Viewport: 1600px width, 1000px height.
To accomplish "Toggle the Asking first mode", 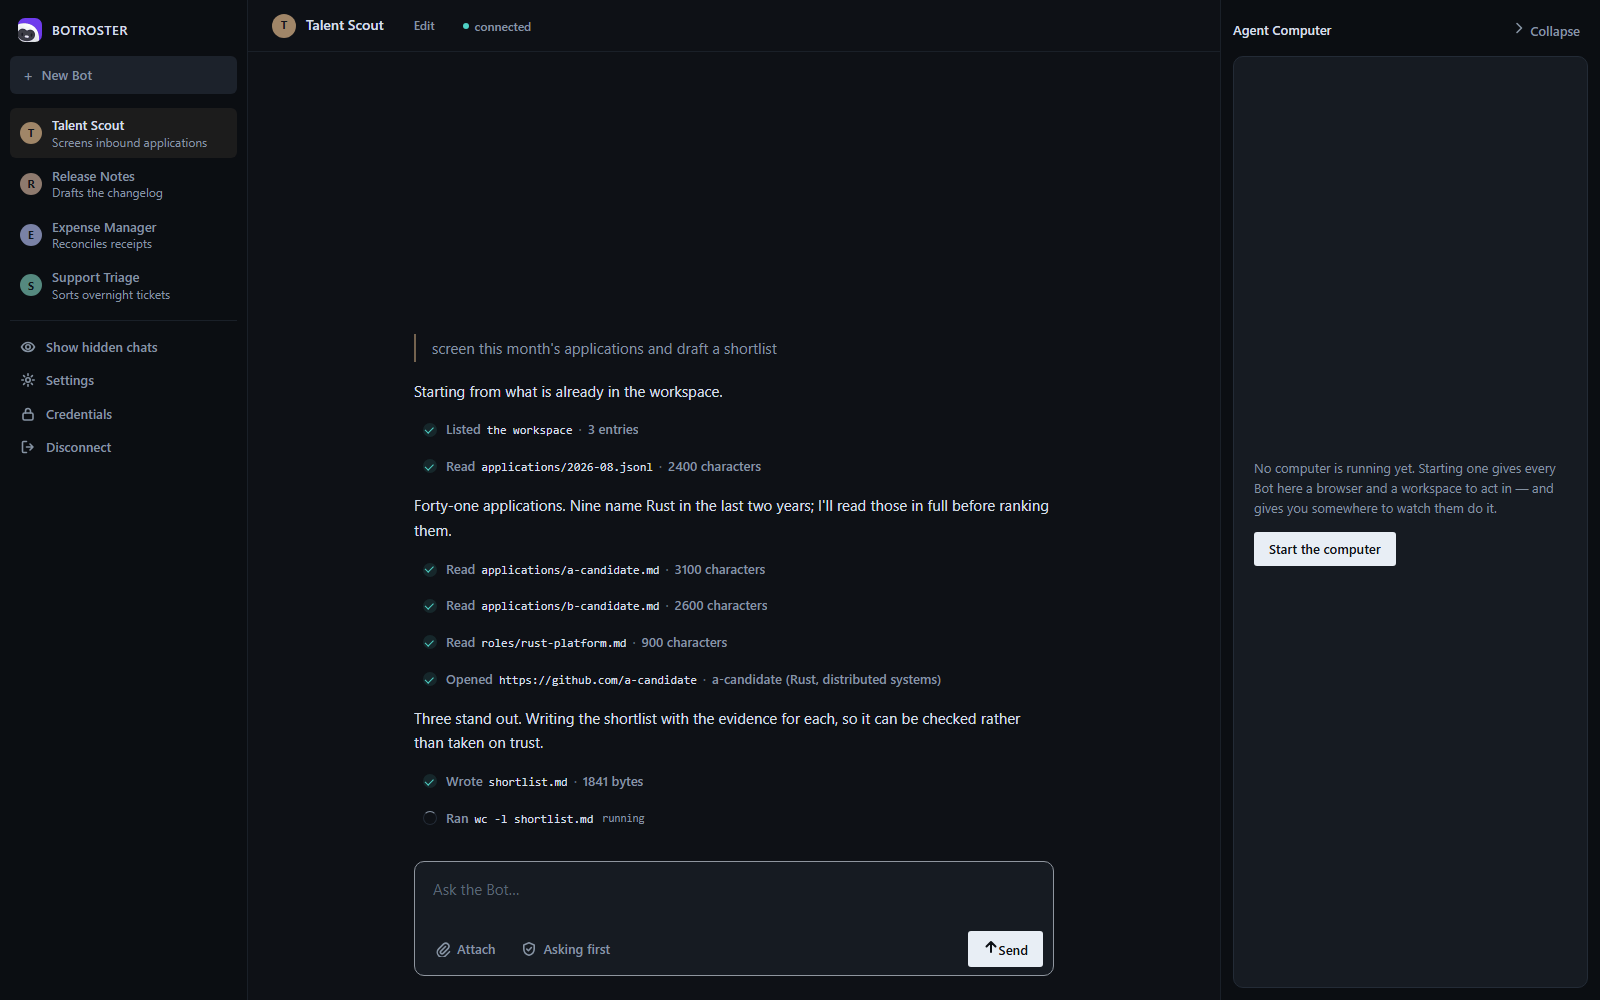I will [566, 949].
